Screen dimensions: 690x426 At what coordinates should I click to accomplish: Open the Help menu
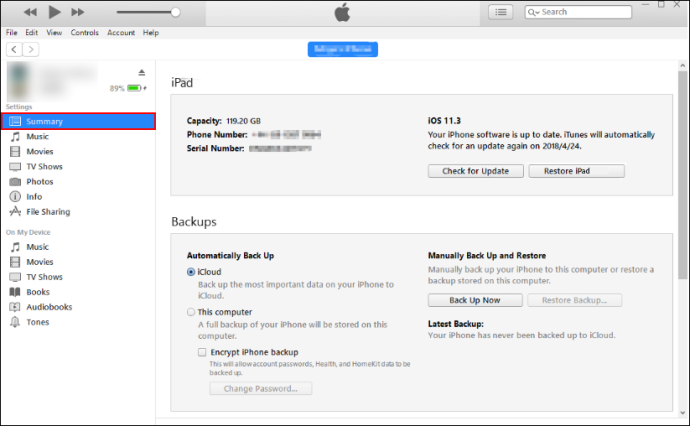[x=150, y=33]
